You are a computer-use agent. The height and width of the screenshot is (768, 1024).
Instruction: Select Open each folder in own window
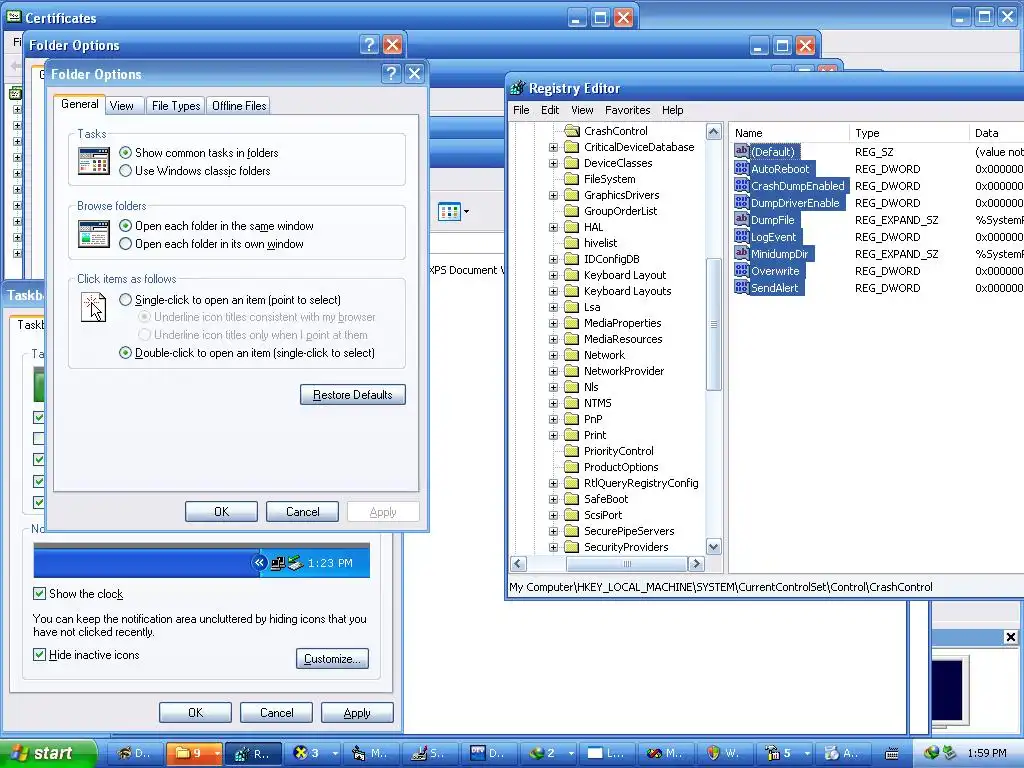tap(125, 244)
